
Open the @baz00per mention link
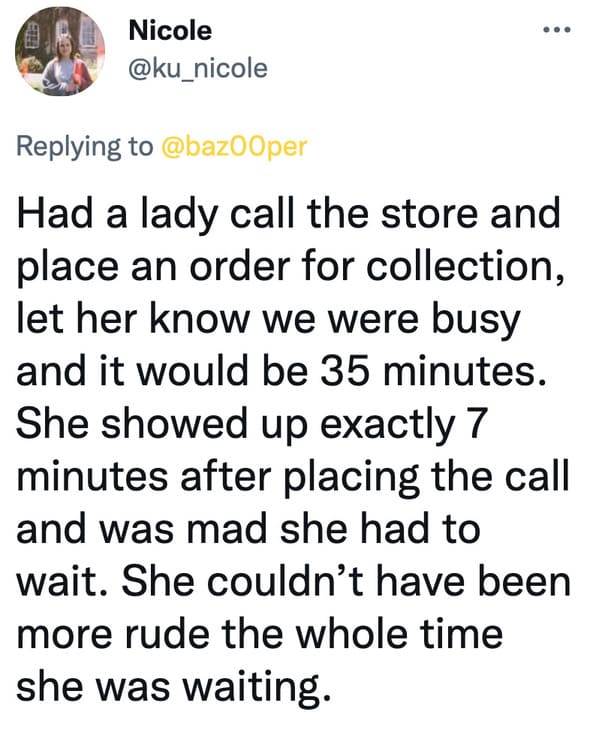coord(234,146)
